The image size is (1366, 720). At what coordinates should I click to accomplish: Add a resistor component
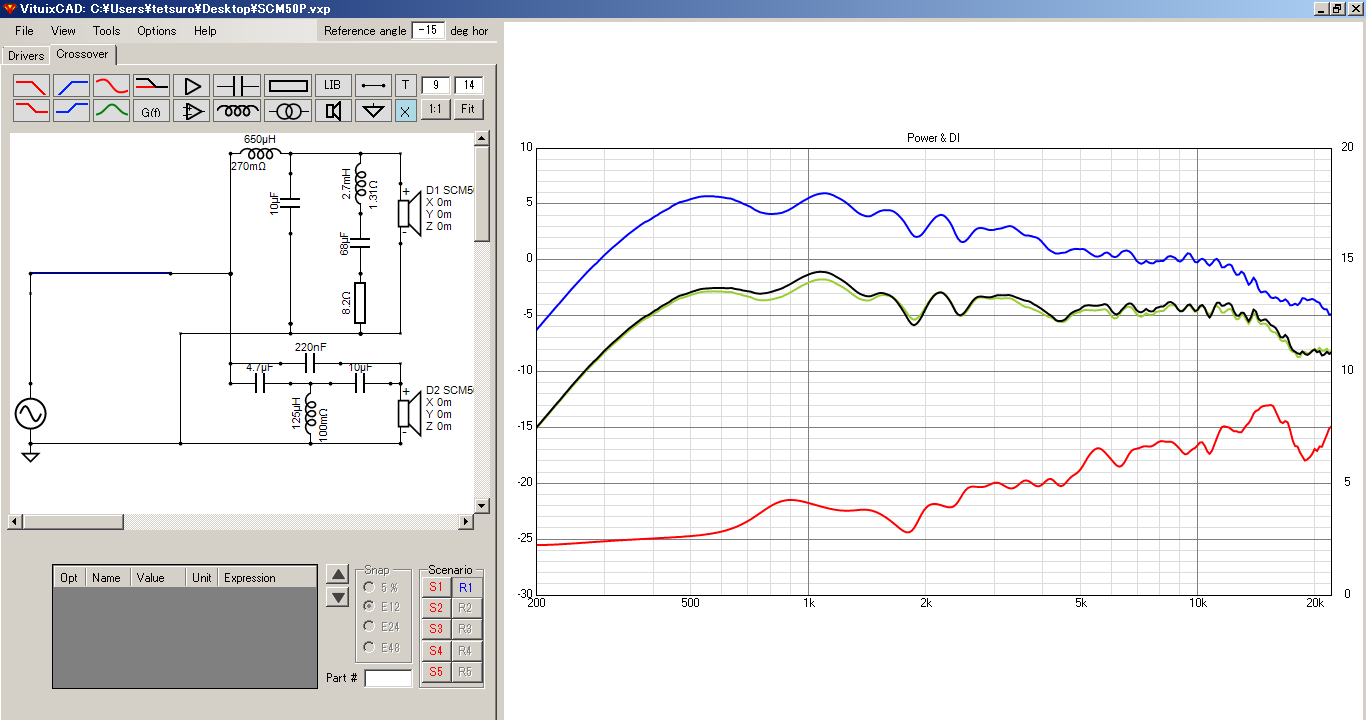tap(289, 85)
